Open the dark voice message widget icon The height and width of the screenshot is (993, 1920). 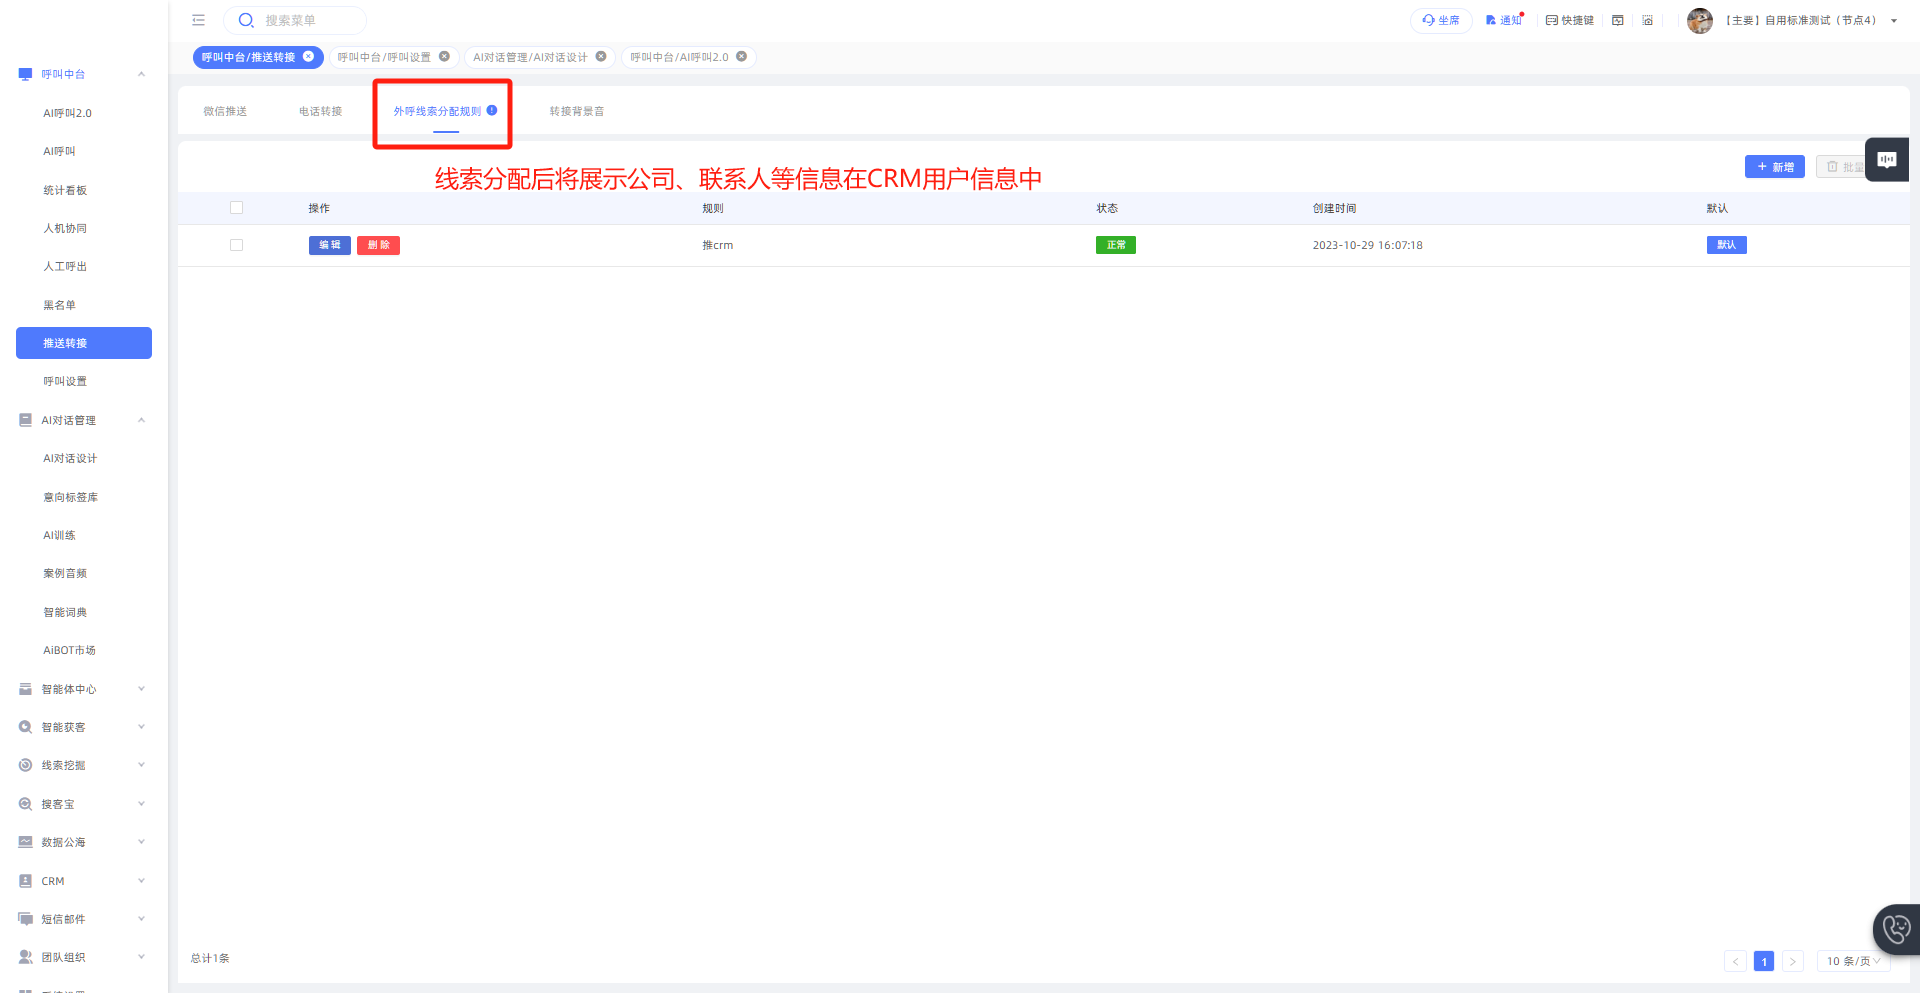click(x=1887, y=160)
